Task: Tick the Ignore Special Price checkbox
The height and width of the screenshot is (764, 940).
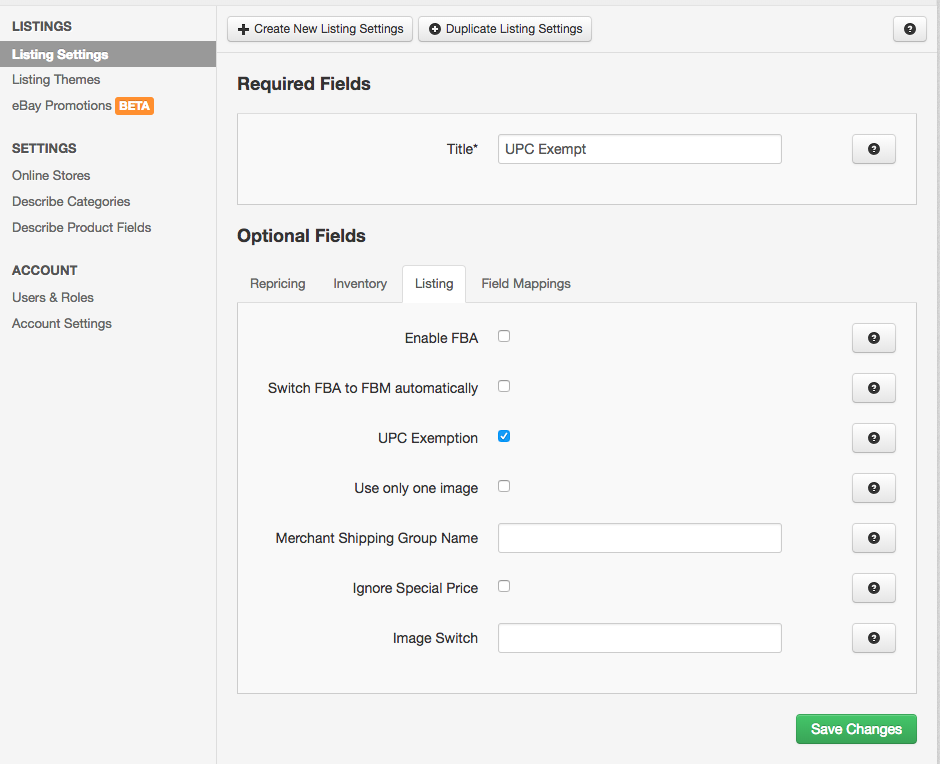Action: pyautogui.click(x=504, y=586)
